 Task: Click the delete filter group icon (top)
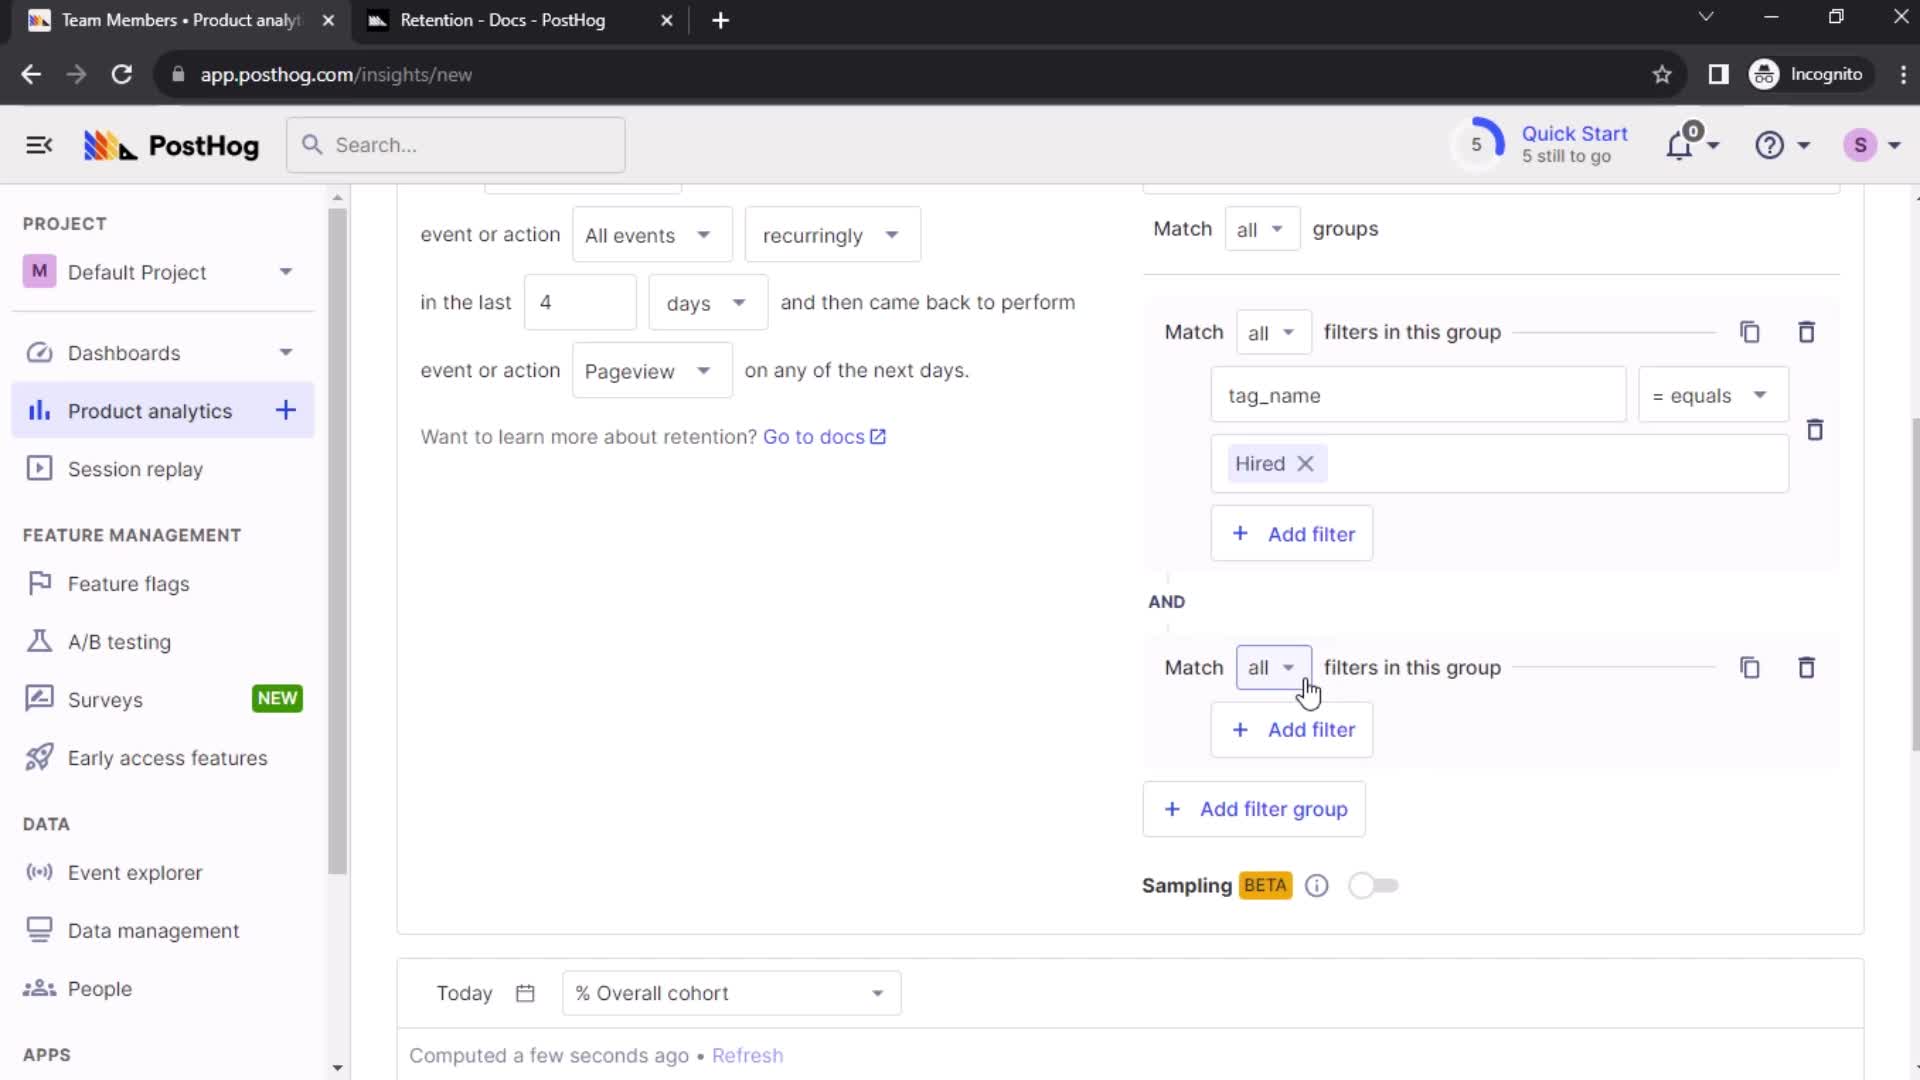[x=1808, y=331]
